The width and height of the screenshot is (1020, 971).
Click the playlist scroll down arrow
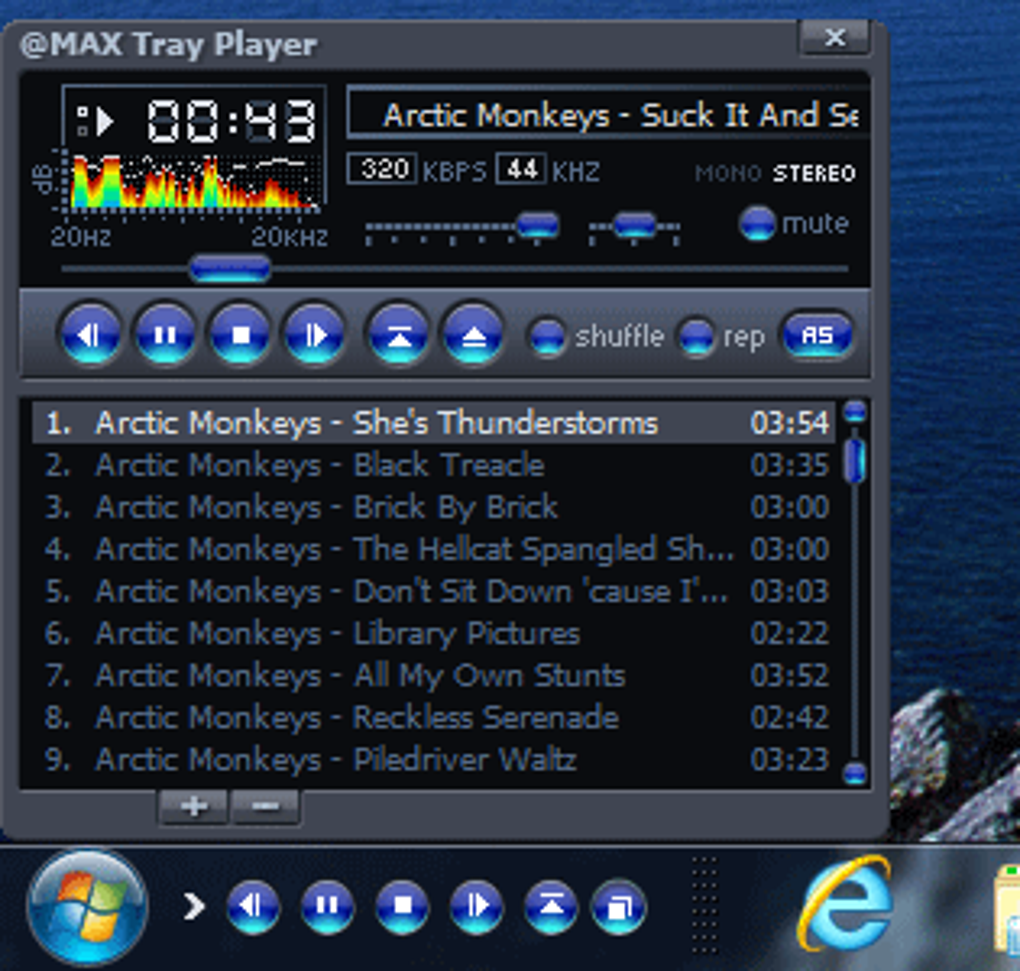coord(854,773)
